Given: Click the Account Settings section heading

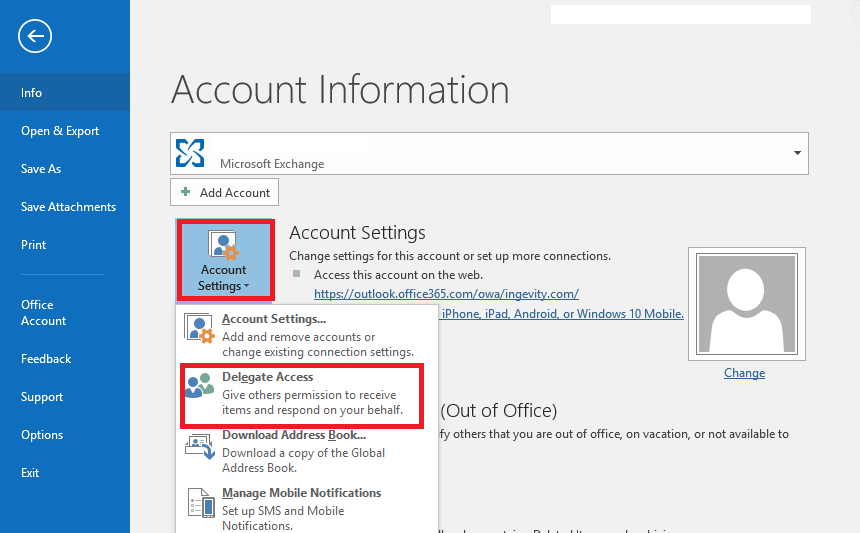Looking at the screenshot, I should pyautogui.click(x=357, y=233).
